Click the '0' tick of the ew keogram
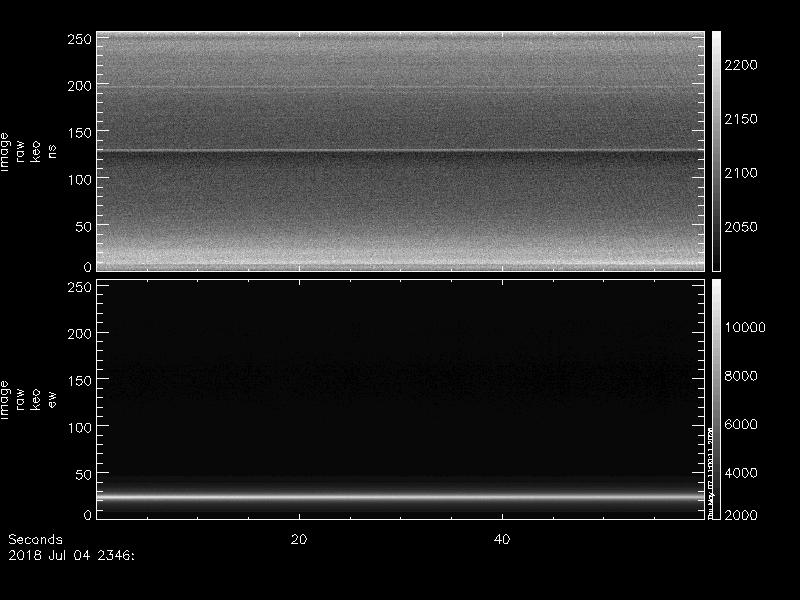800x600 pixels. pos(87,514)
